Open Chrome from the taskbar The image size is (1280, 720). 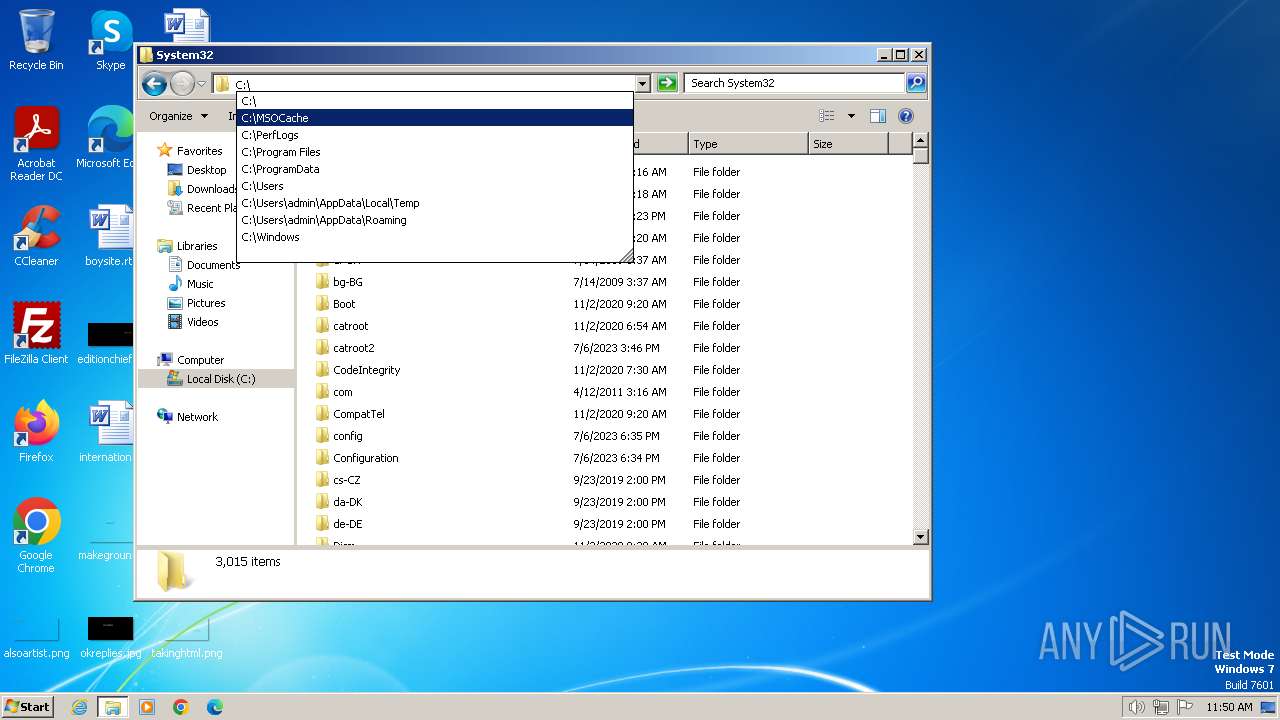point(180,707)
